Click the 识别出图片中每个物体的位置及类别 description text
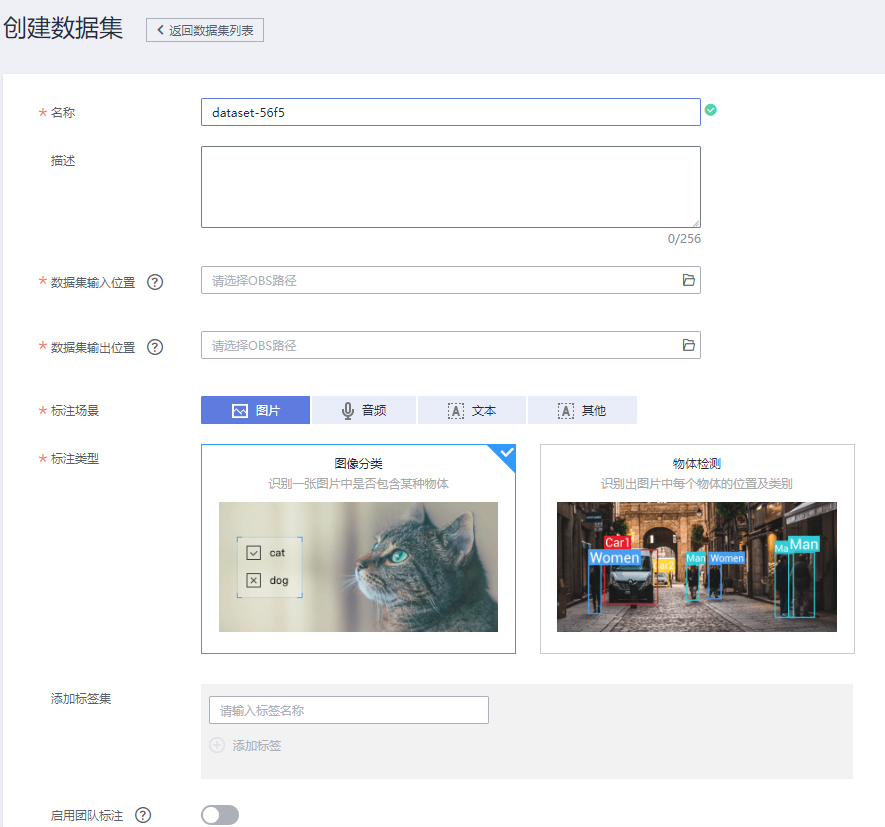This screenshot has width=885, height=827. 696,484
